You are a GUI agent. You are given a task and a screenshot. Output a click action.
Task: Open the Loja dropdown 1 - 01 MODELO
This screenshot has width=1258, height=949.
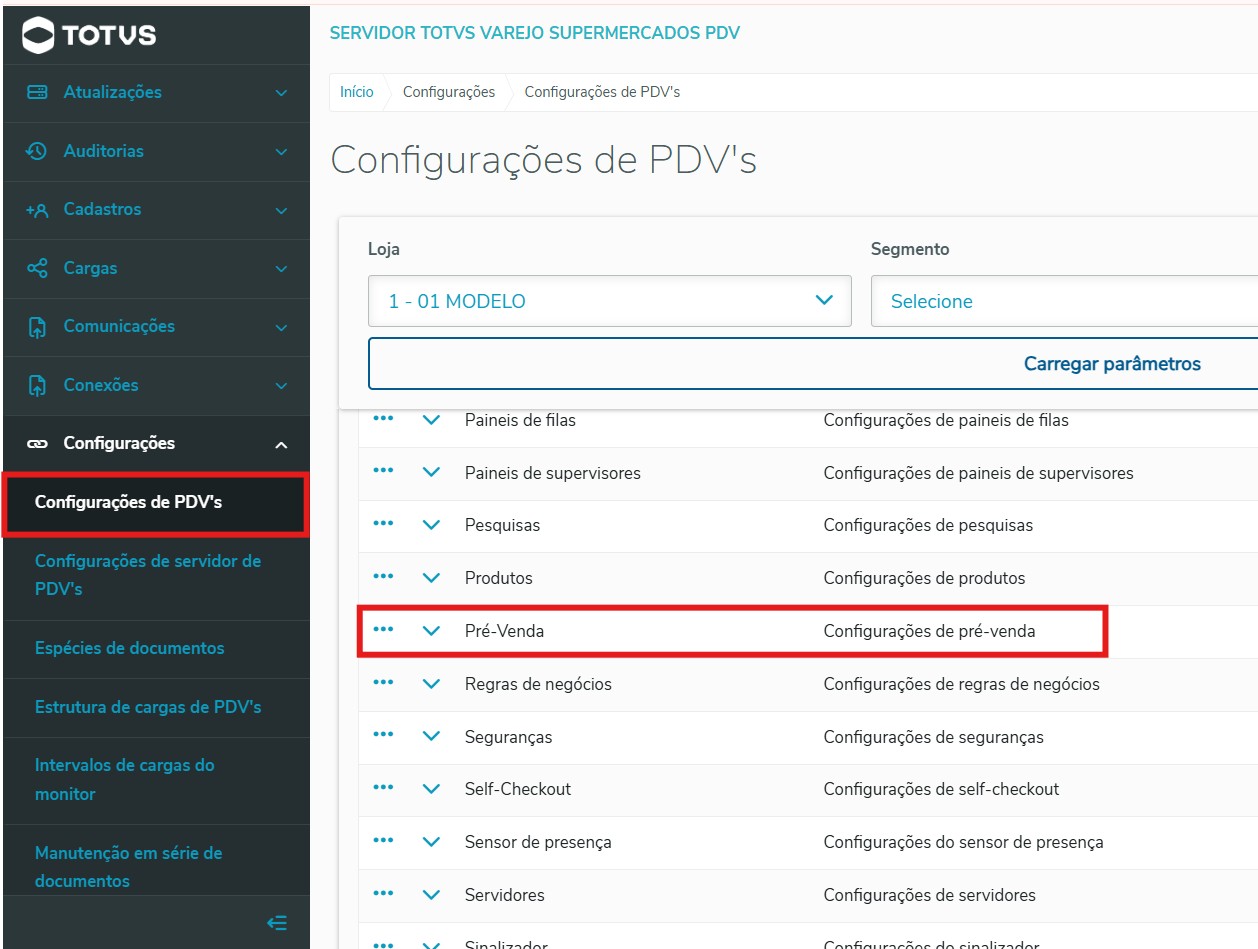pos(610,301)
